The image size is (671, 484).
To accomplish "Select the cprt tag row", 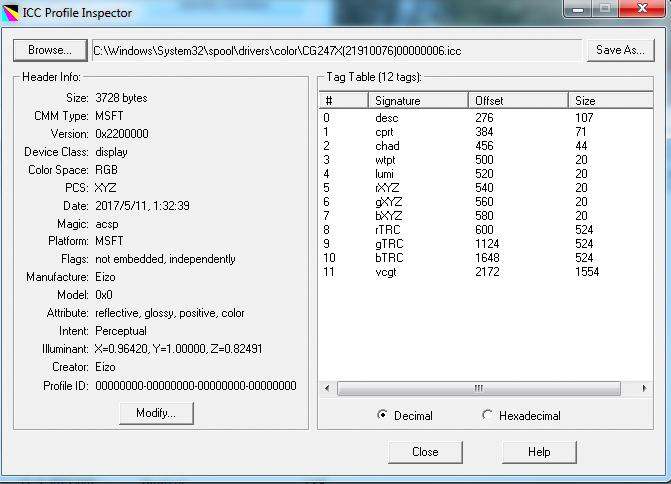I will 486,132.
